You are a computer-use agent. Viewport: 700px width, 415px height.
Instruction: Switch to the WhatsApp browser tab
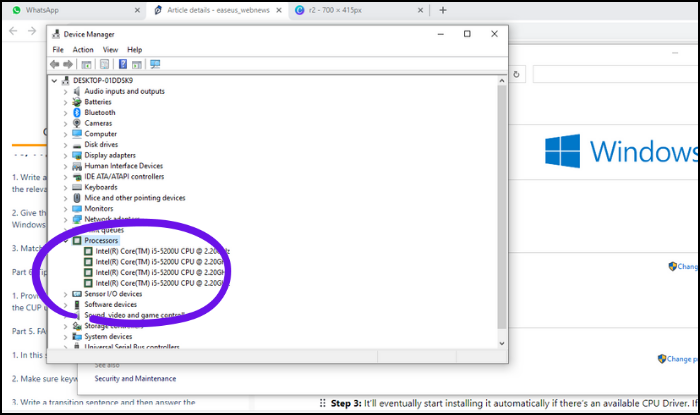click(x=75, y=10)
